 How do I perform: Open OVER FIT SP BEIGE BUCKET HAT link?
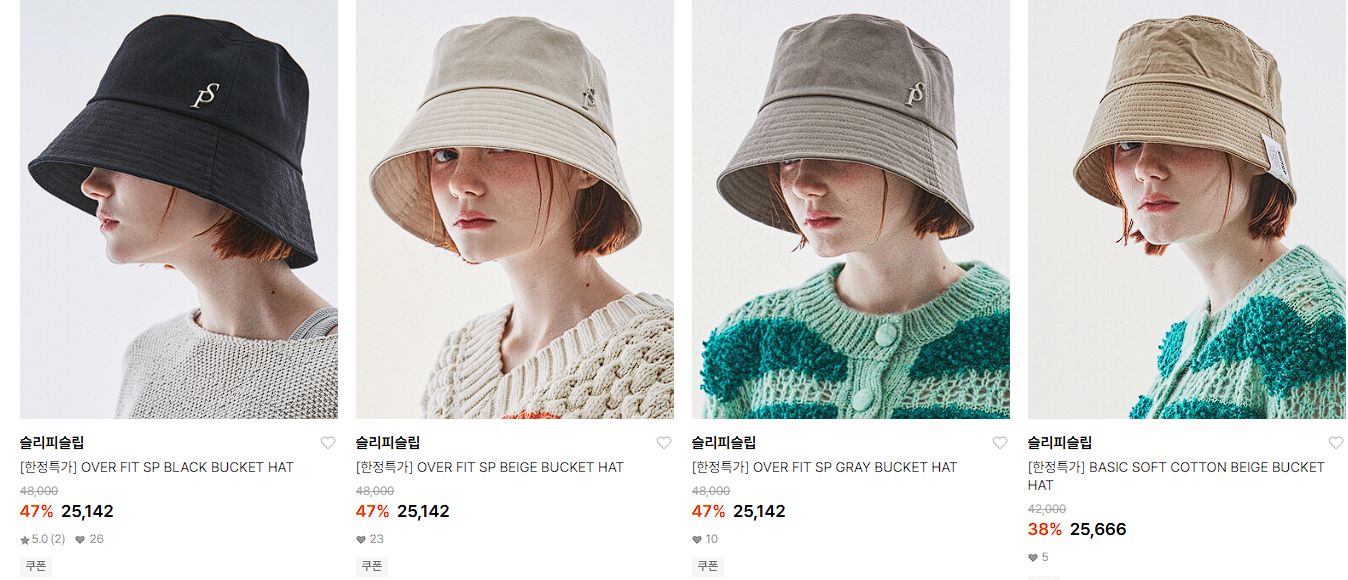490,467
